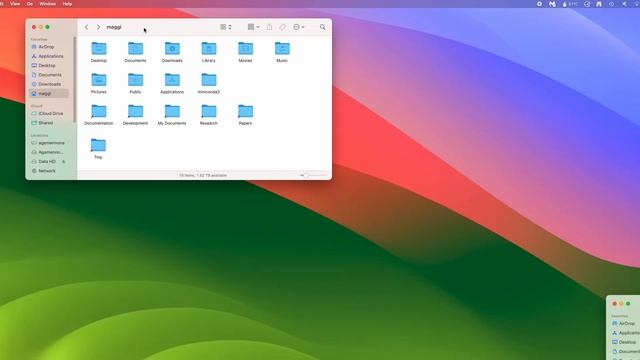Open the Group By dropdown in the toolbar
Viewport: 640px width, 360px height.
[x=253, y=27]
